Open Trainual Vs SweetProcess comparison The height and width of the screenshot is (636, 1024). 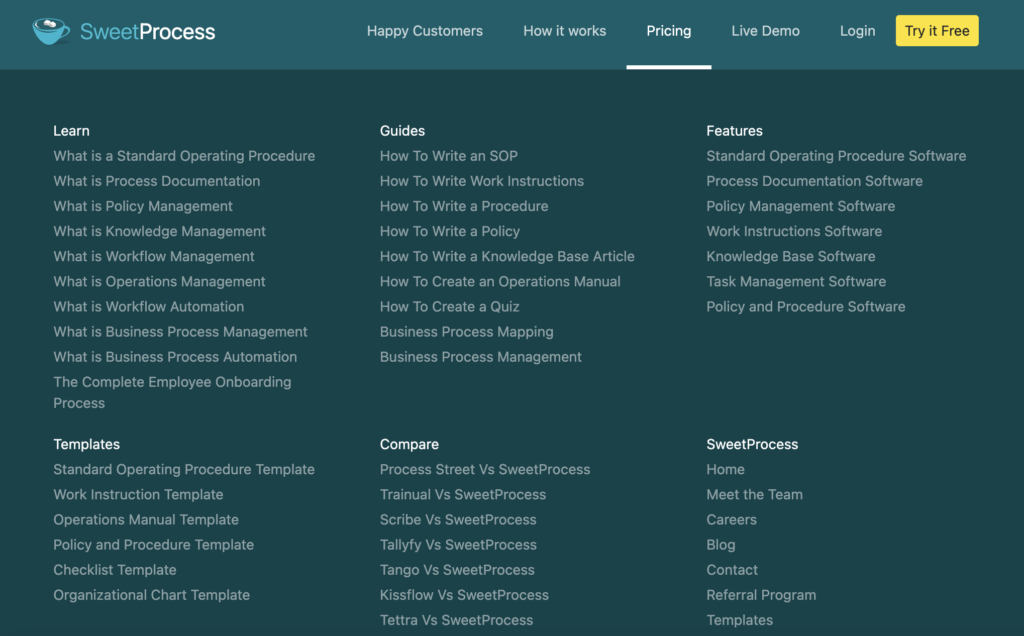[462, 495]
